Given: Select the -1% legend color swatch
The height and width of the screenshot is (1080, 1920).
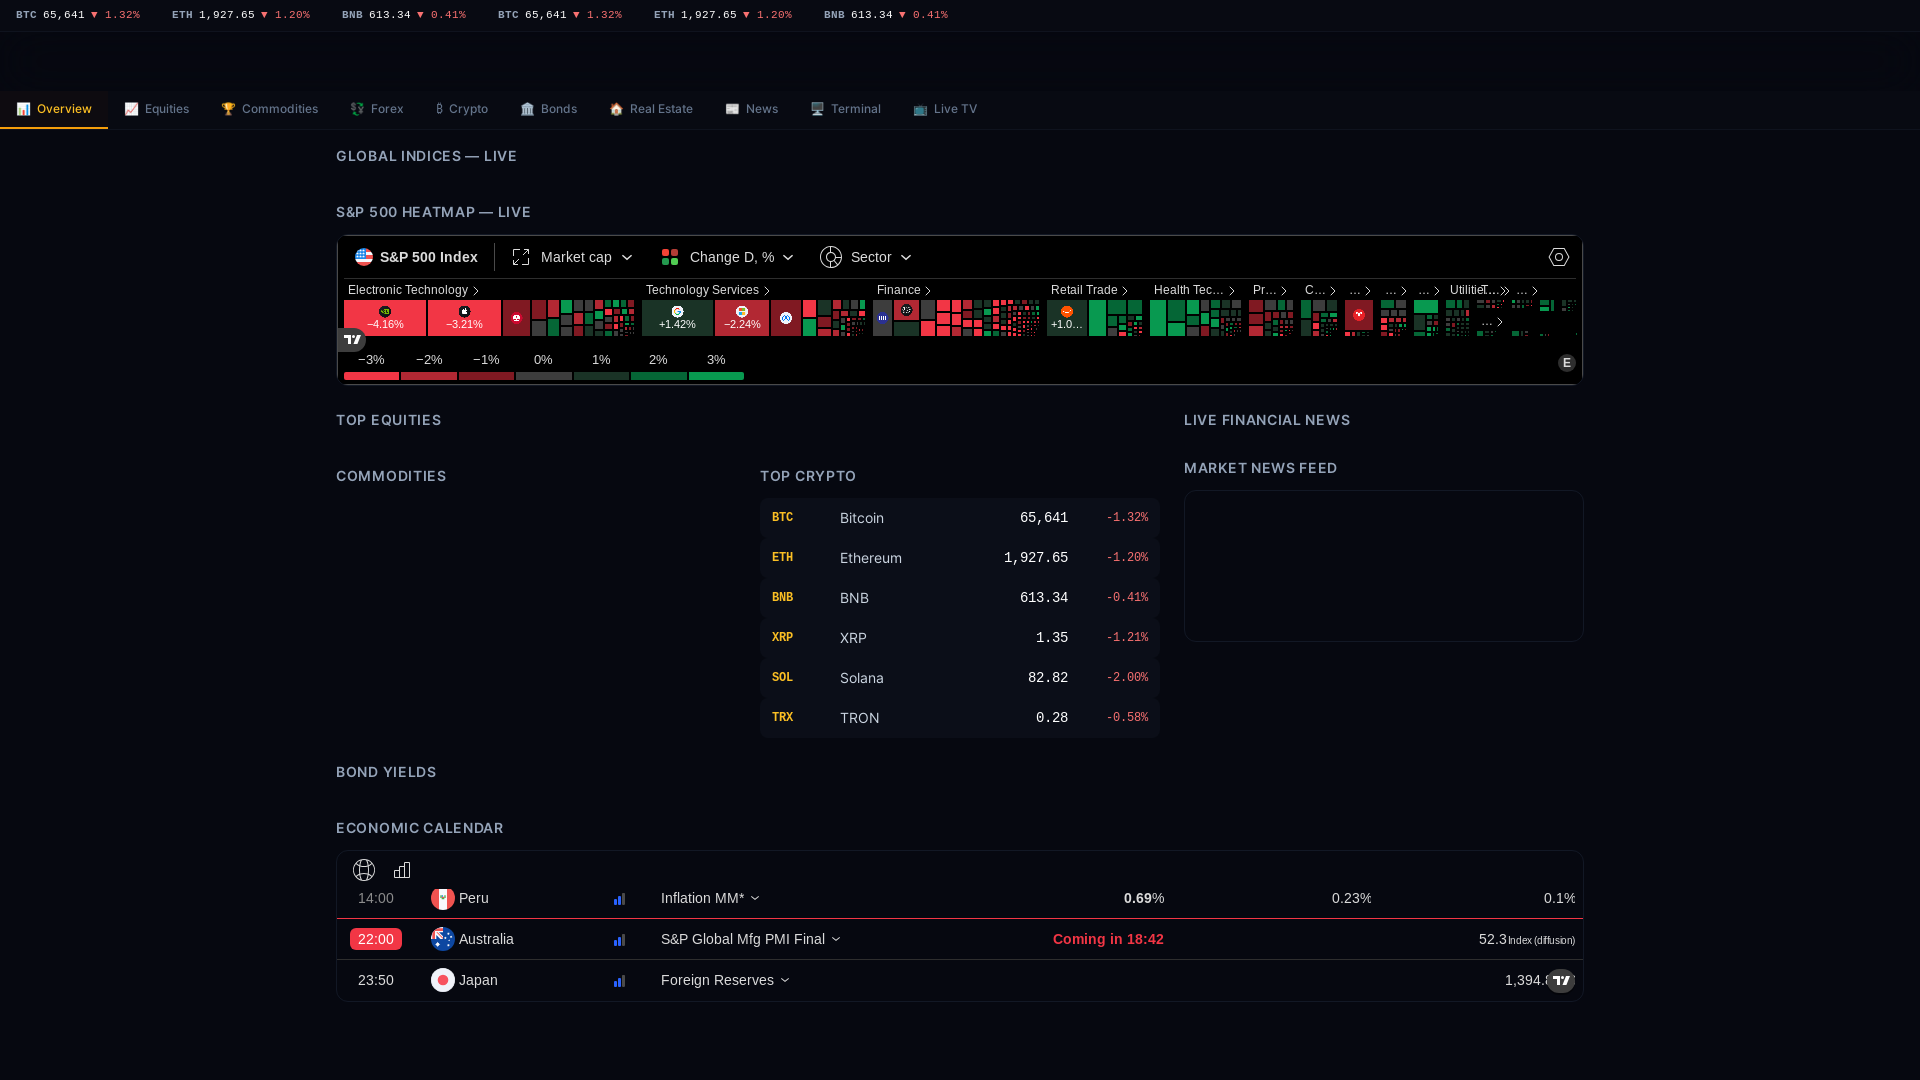Looking at the screenshot, I should click(x=486, y=376).
